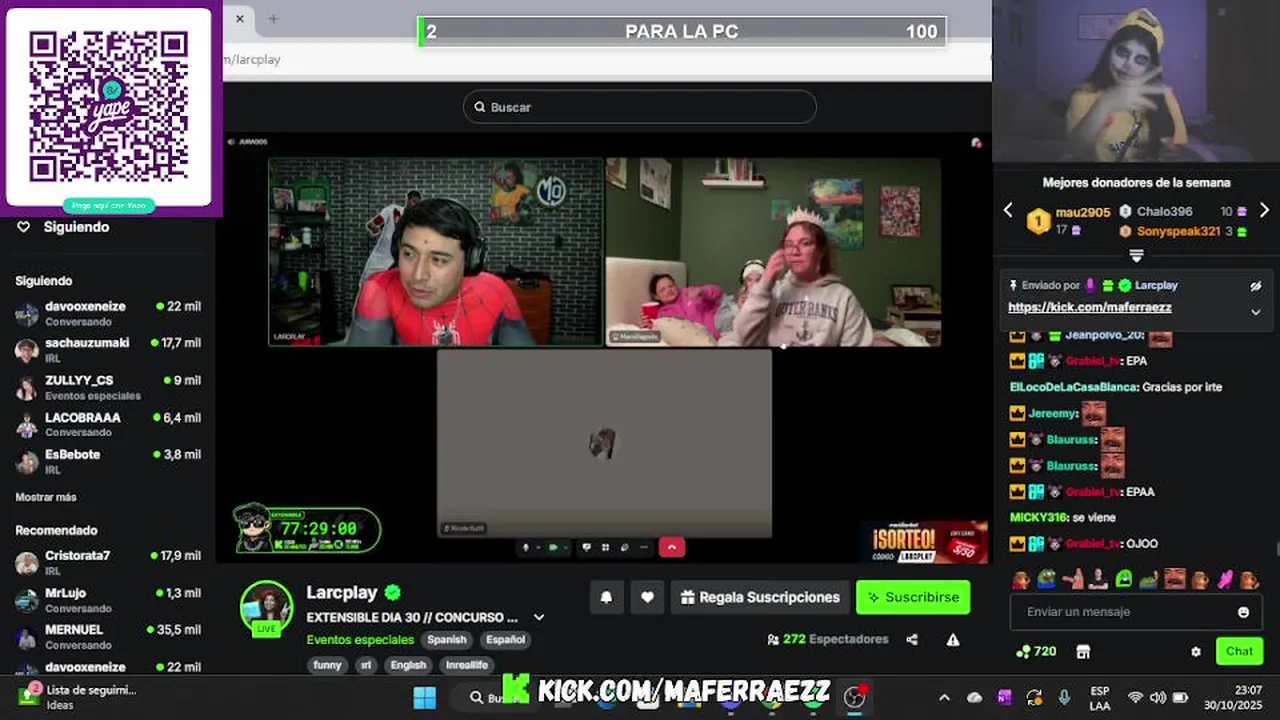
Task: Open the Buscar search box on Kick
Action: [x=639, y=107]
